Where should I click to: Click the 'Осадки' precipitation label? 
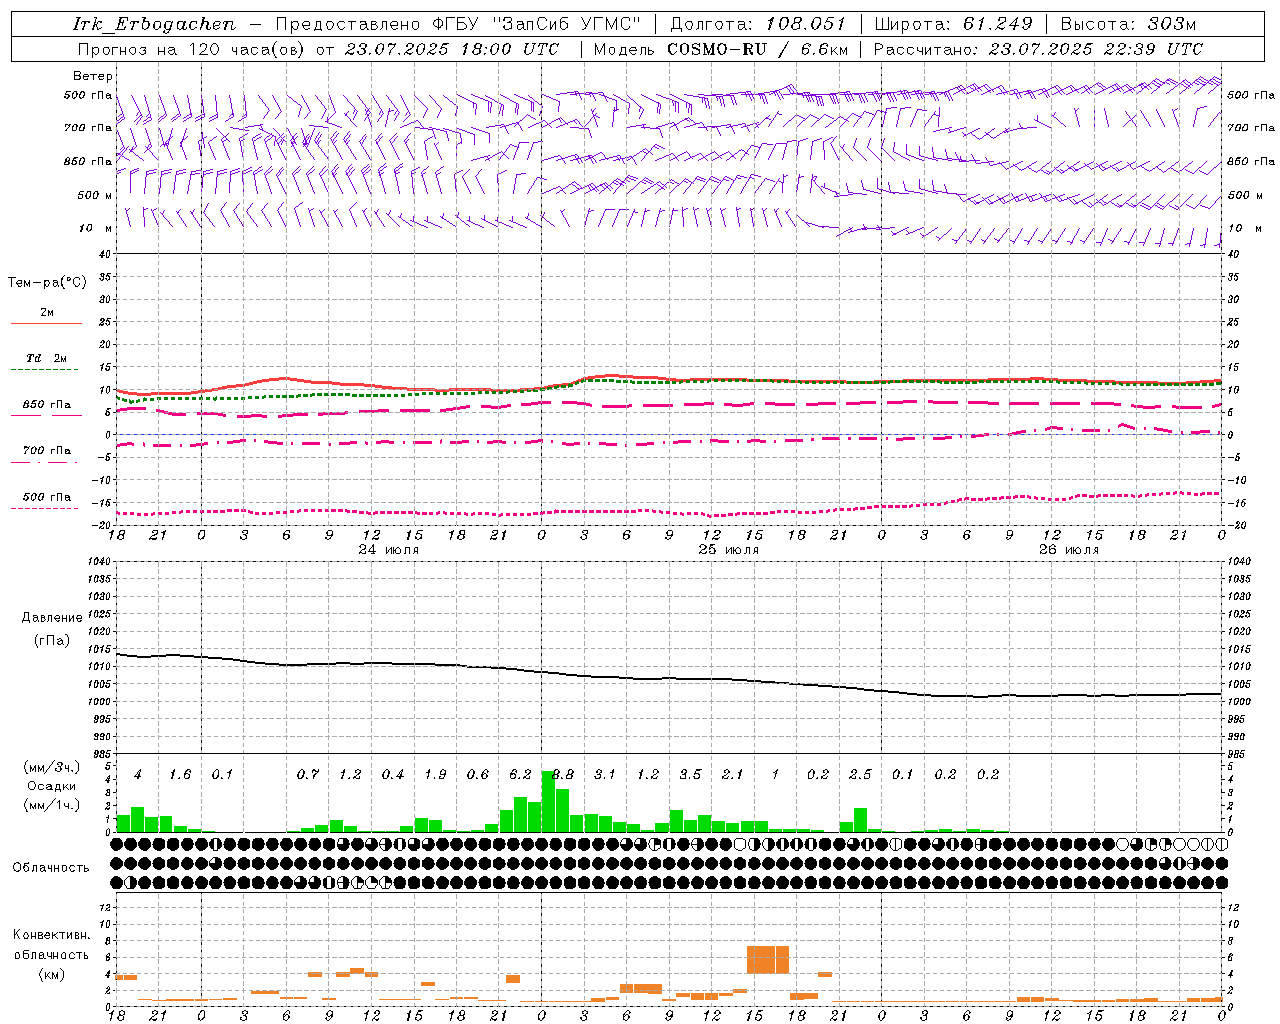[x=52, y=786]
